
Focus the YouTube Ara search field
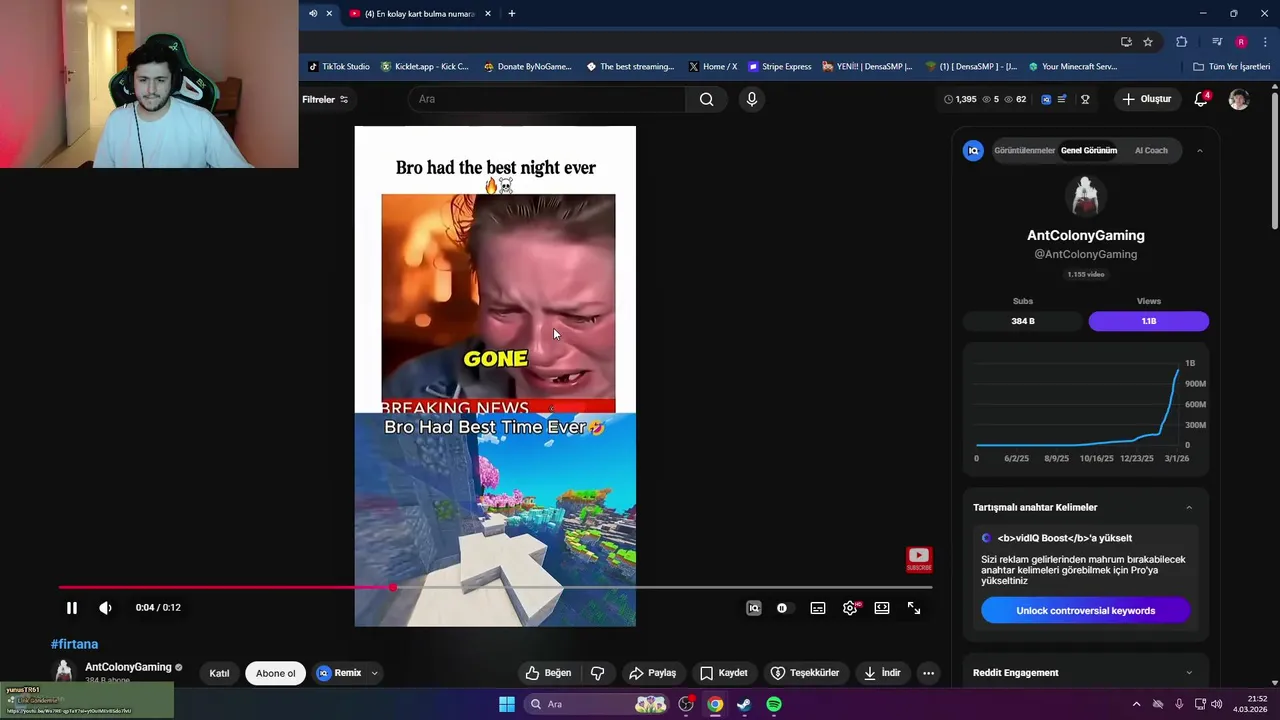[548, 99]
